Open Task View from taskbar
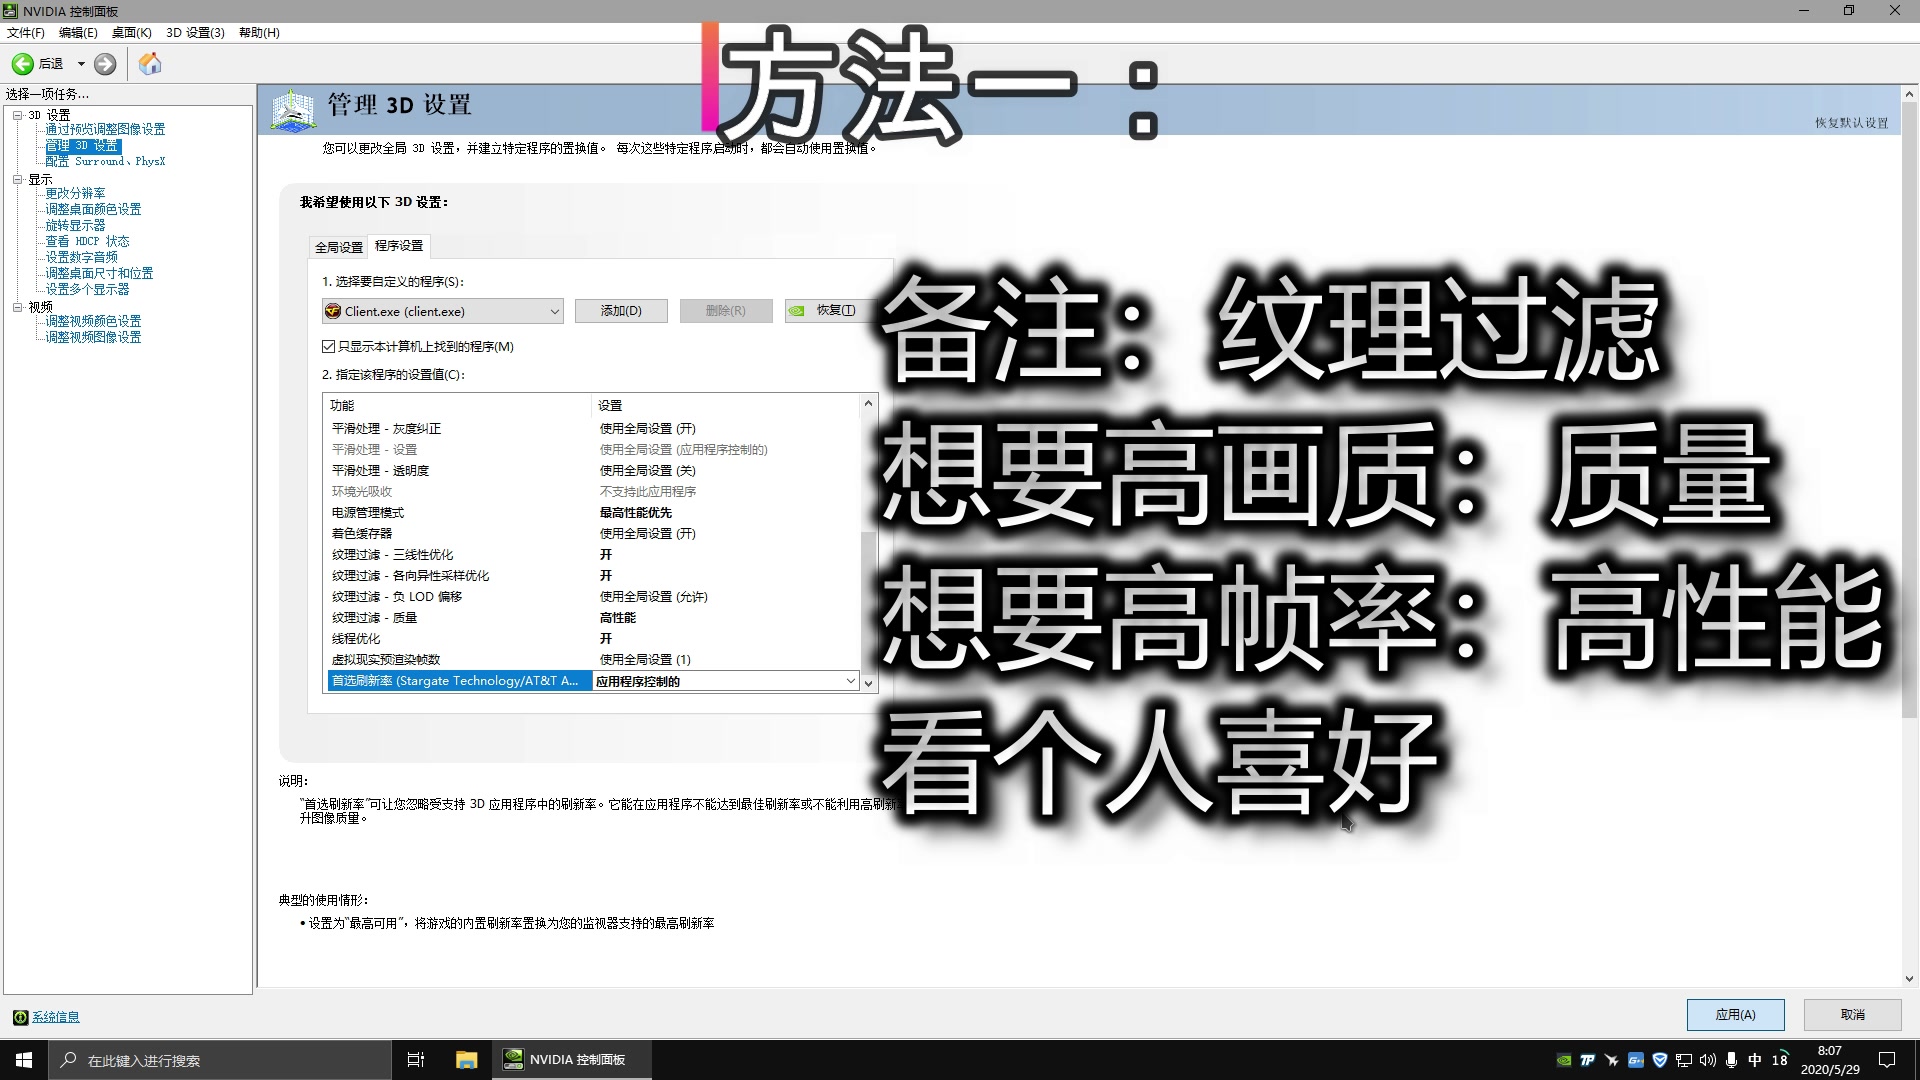Screen dimensions: 1920x1080 (x=416, y=1060)
